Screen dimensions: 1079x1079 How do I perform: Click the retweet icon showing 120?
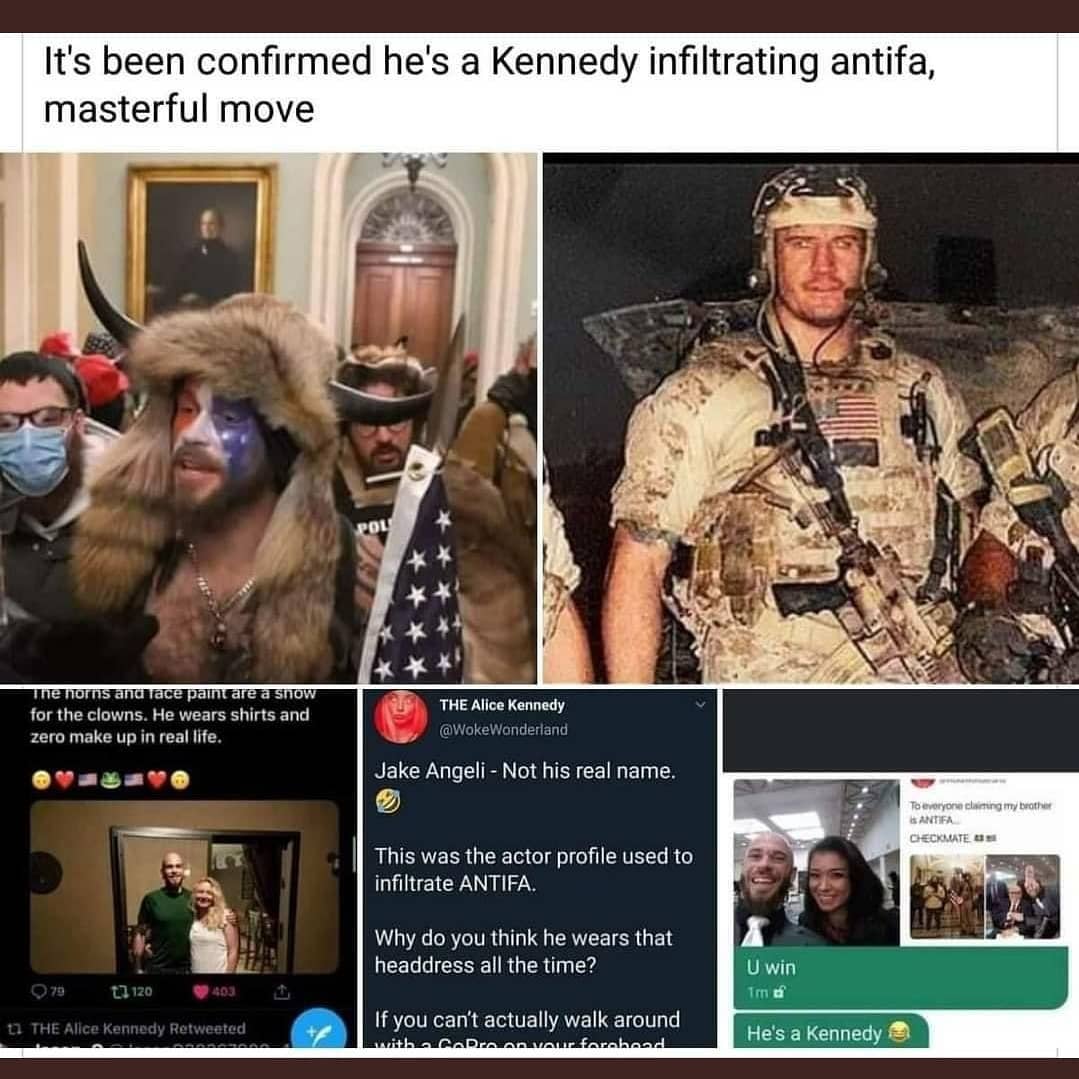point(132,991)
